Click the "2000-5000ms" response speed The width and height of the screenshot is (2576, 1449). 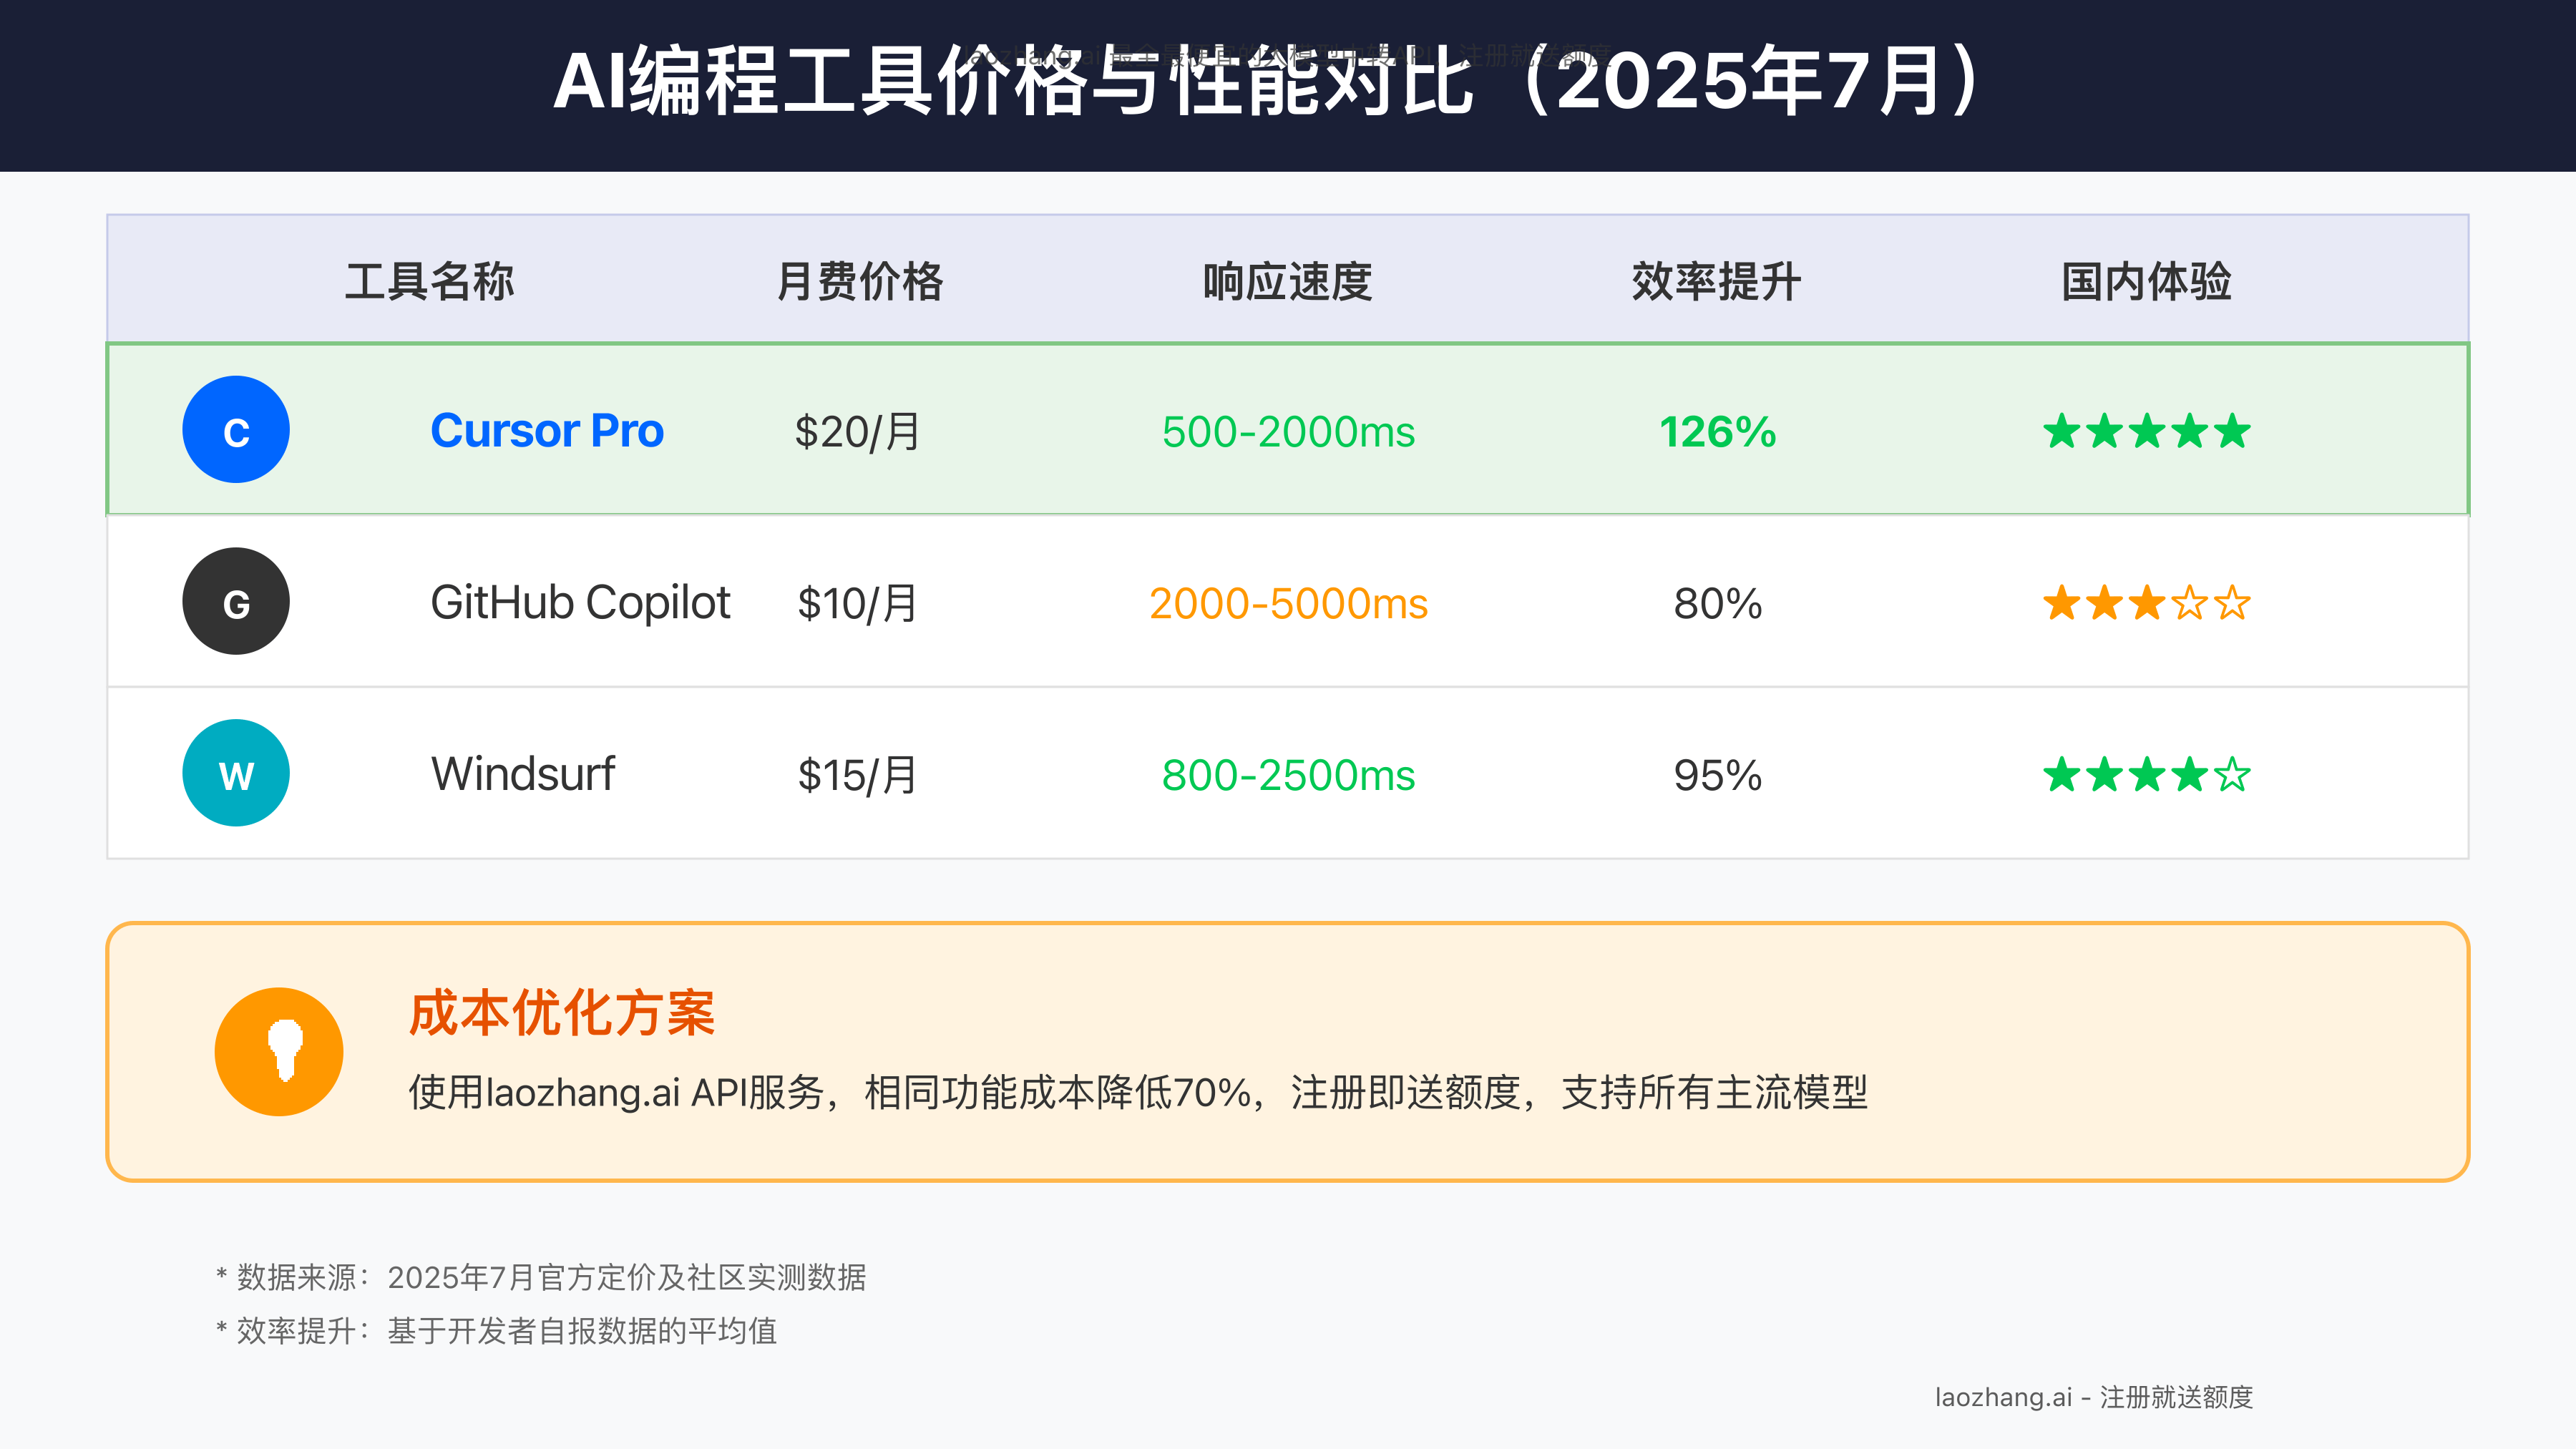[1288, 603]
